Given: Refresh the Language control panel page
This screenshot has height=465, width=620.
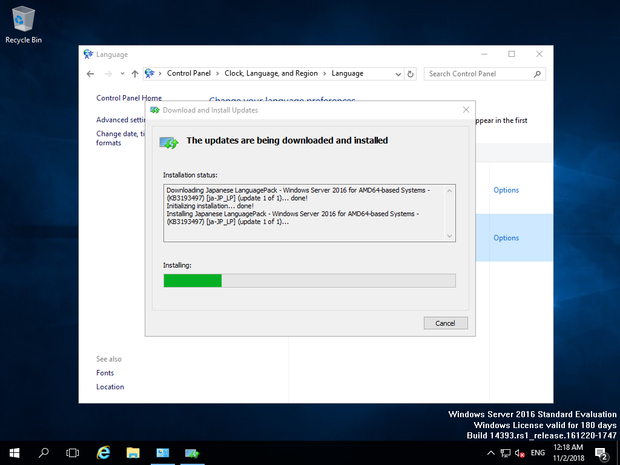Looking at the screenshot, I should [410, 74].
